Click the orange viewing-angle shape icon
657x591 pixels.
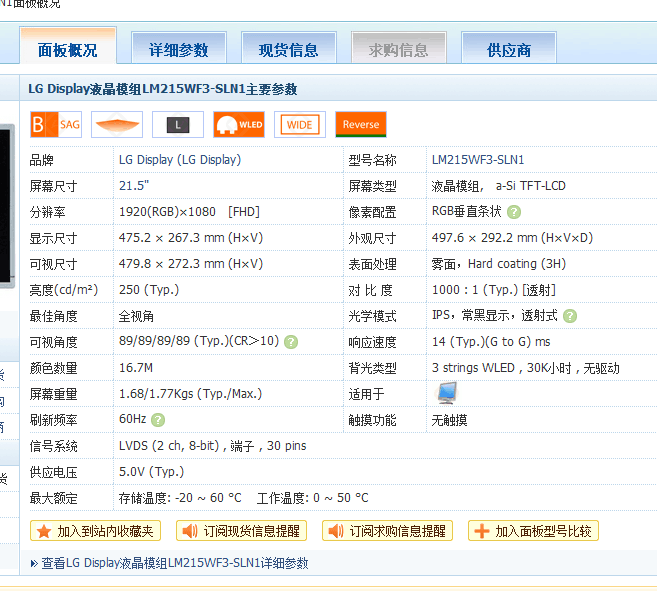pyautogui.click(x=117, y=124)
